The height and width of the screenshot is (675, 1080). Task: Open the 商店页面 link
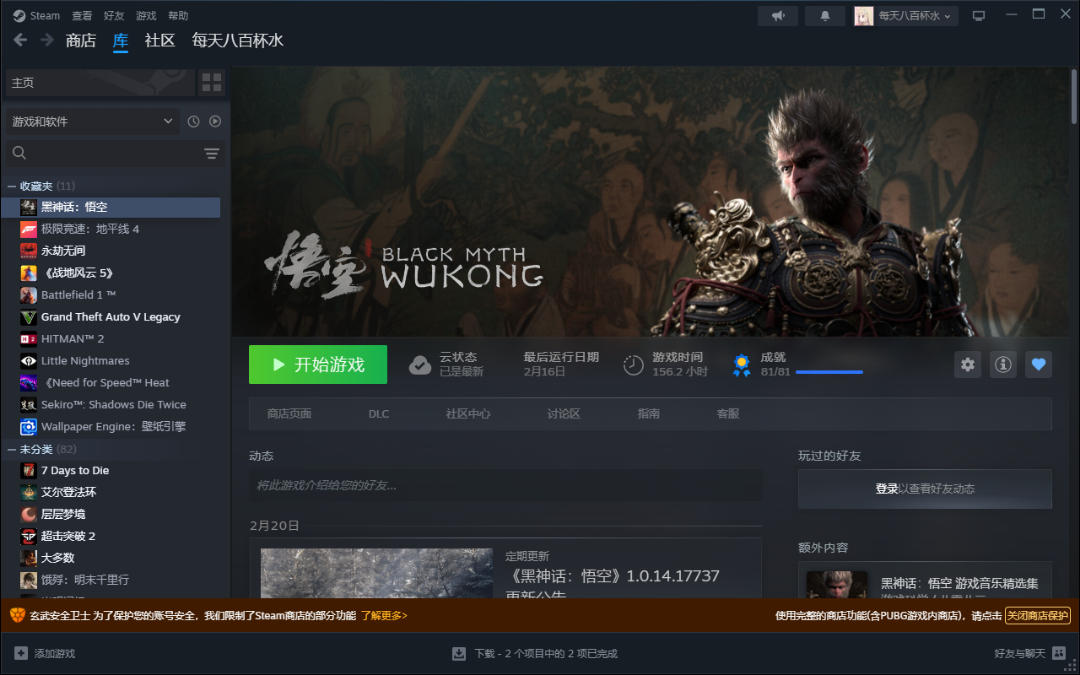coord(289,414)
